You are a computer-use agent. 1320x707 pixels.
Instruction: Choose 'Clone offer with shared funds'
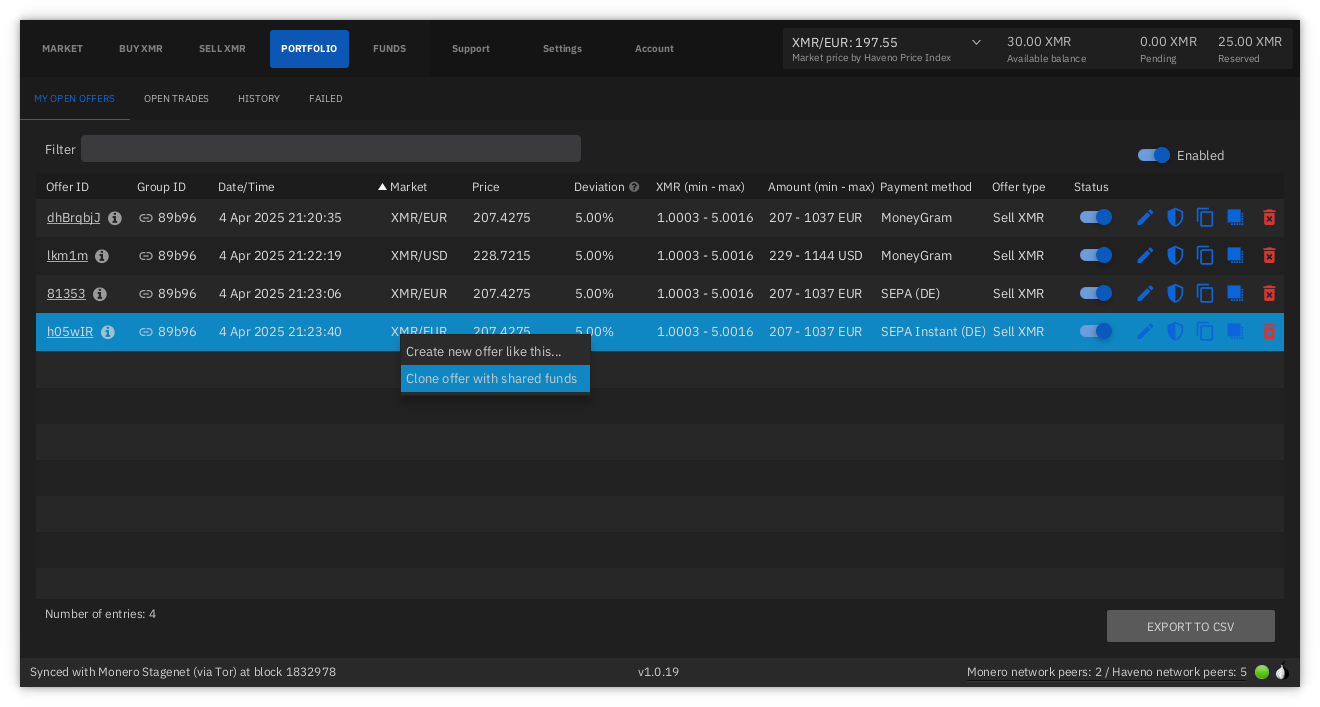[x=495, y=379]
